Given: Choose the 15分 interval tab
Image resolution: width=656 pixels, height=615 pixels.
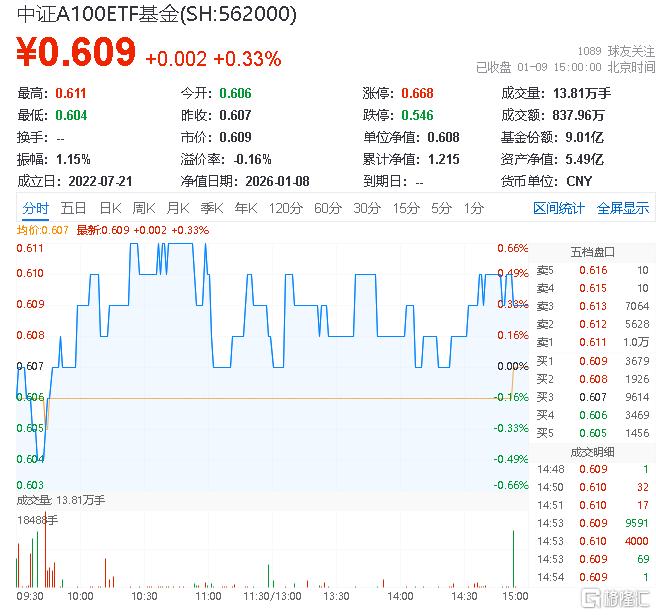Looking at the screenshot, I should [406, 208].
